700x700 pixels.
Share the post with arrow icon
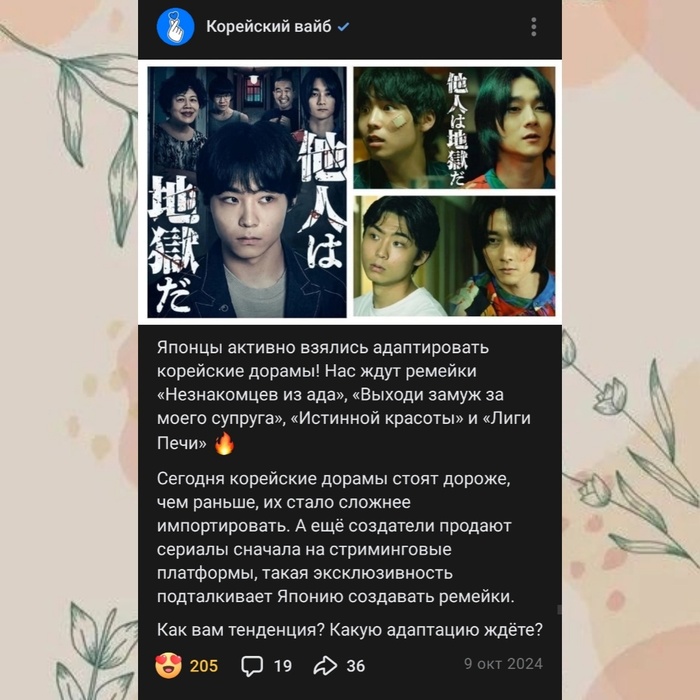coord(325,666)
